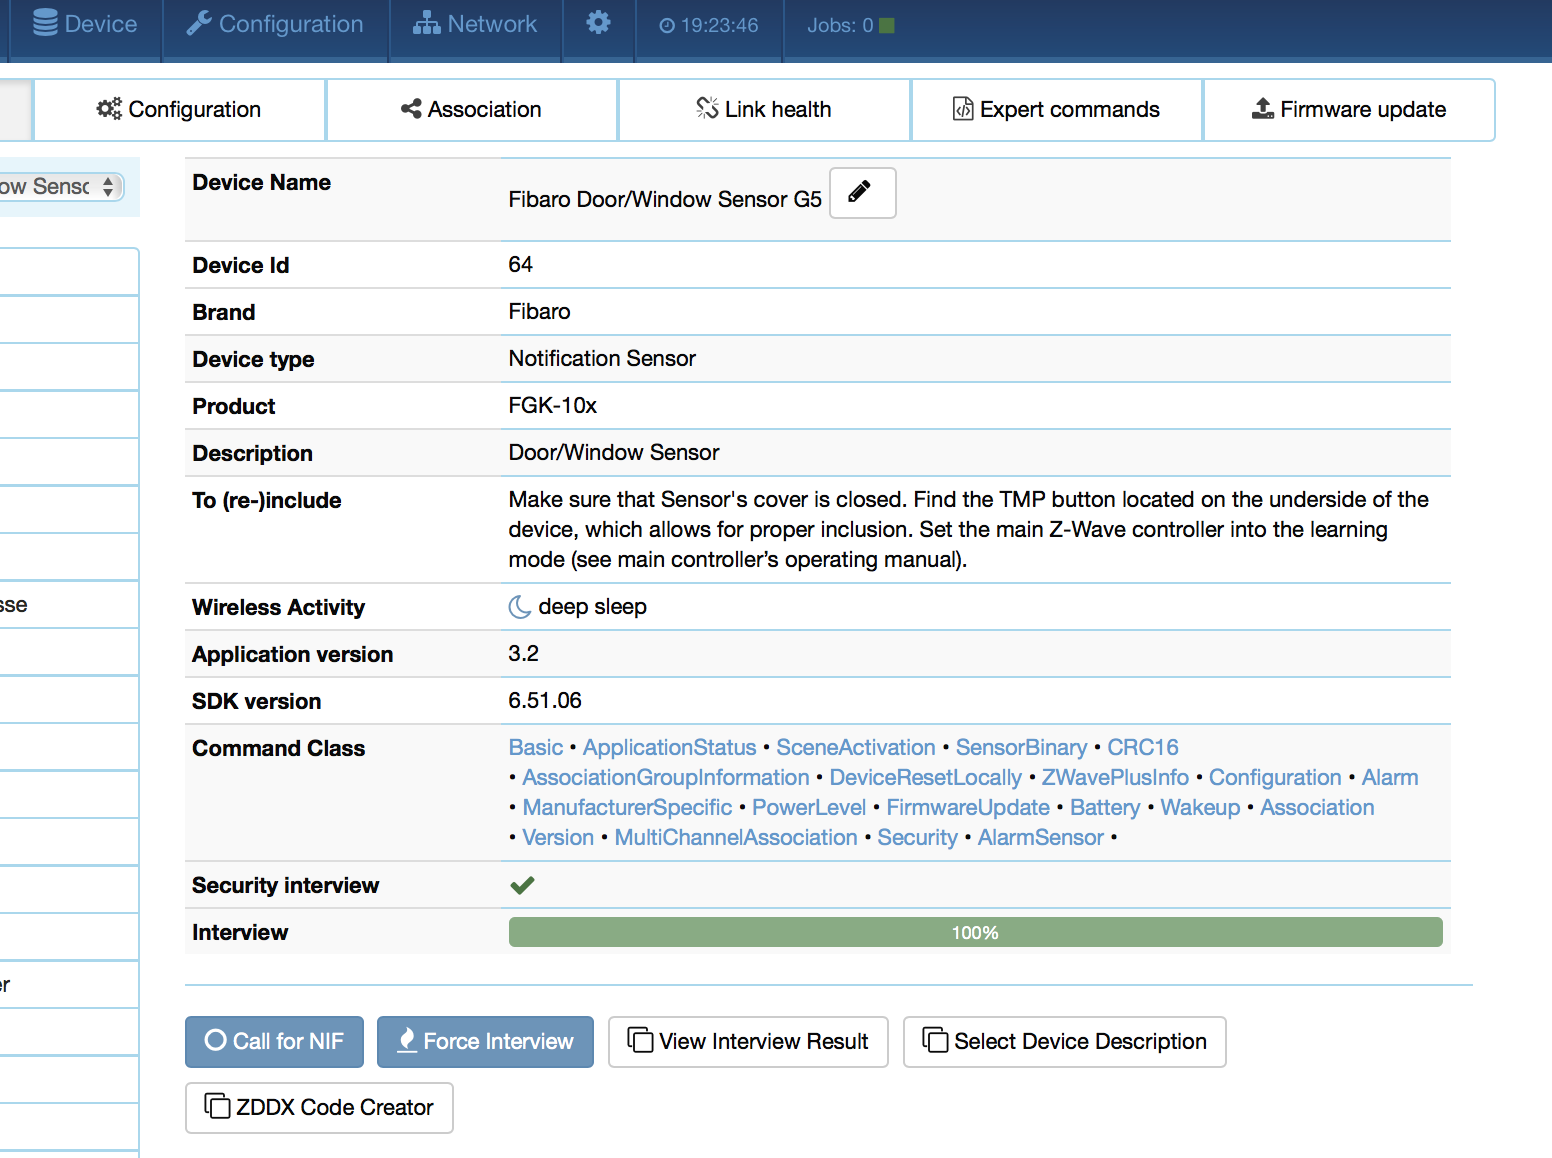Screen dimensions: 1552x1158
Task: Click the clock time 19:23:46
Action: 709,25
